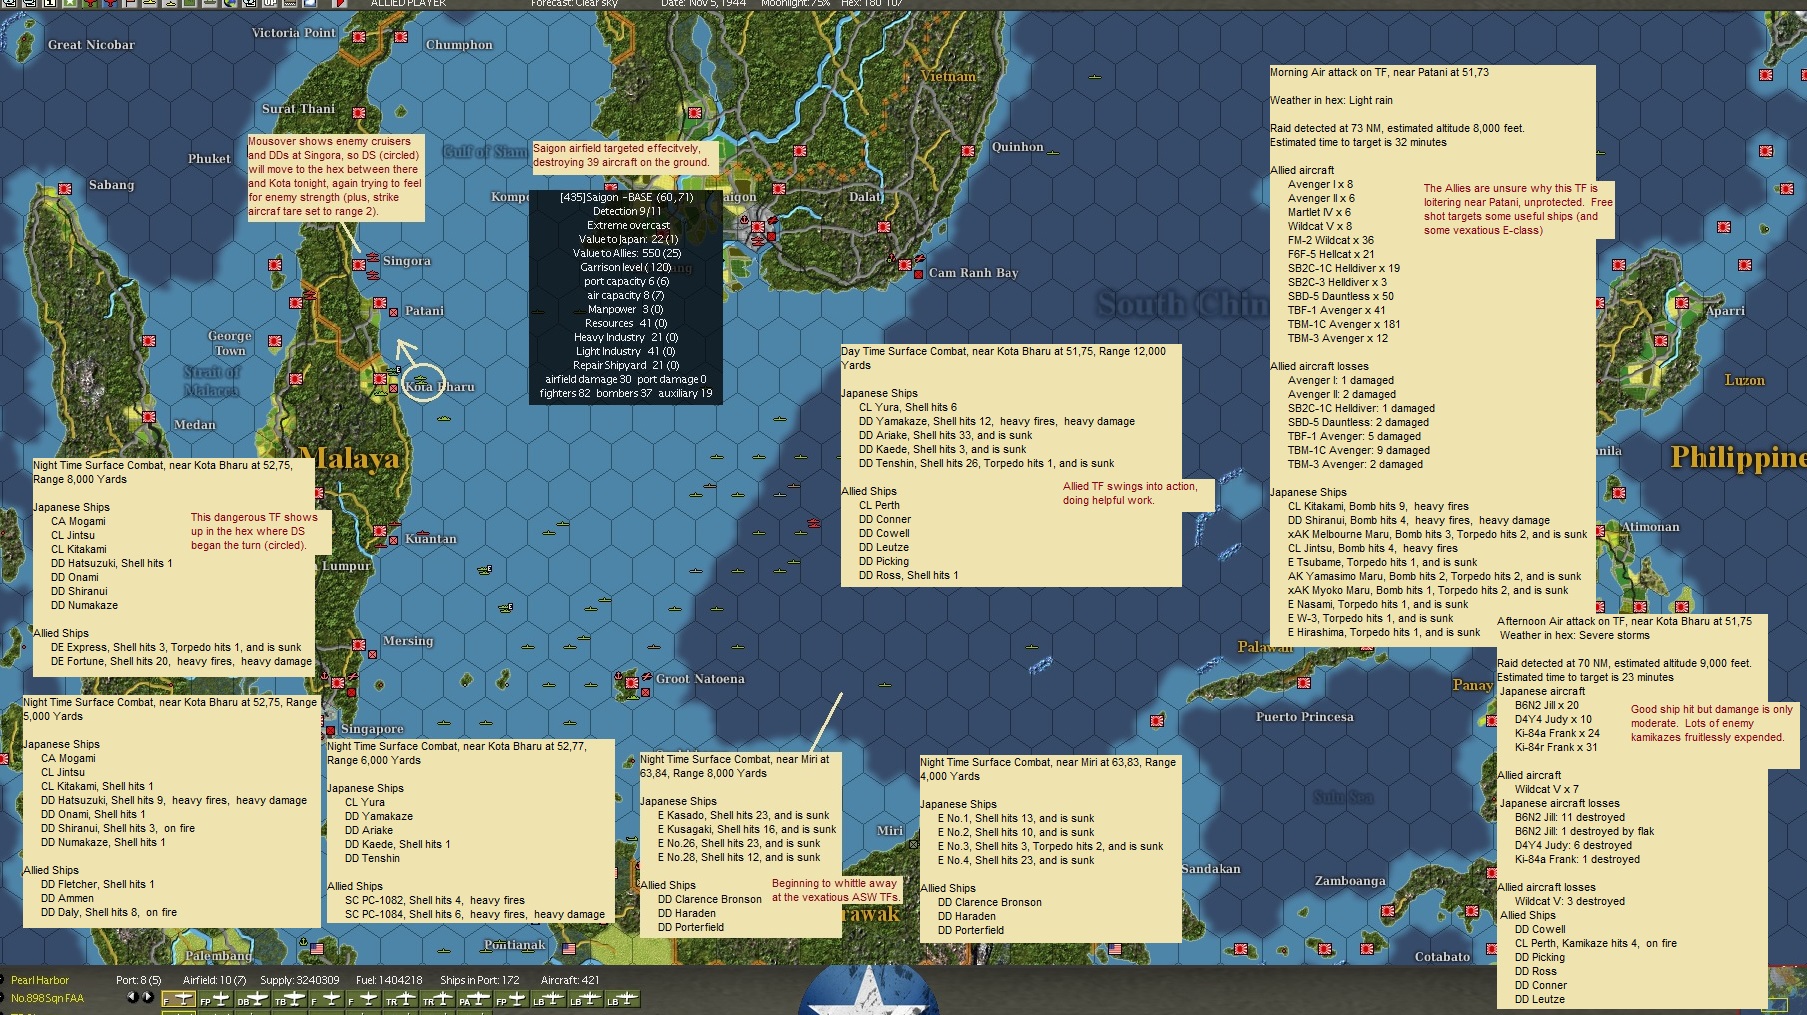Screen dimensions: 1807x1015
Task: Click the 'Port: 8(5)' readout
Action: coord(139,980)
